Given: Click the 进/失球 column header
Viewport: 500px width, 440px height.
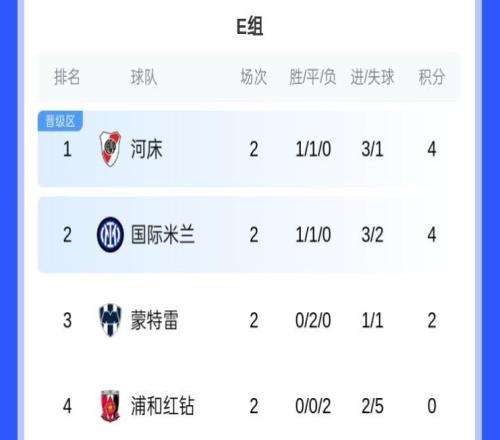Looking at the screenshot, I should [372, 77].
